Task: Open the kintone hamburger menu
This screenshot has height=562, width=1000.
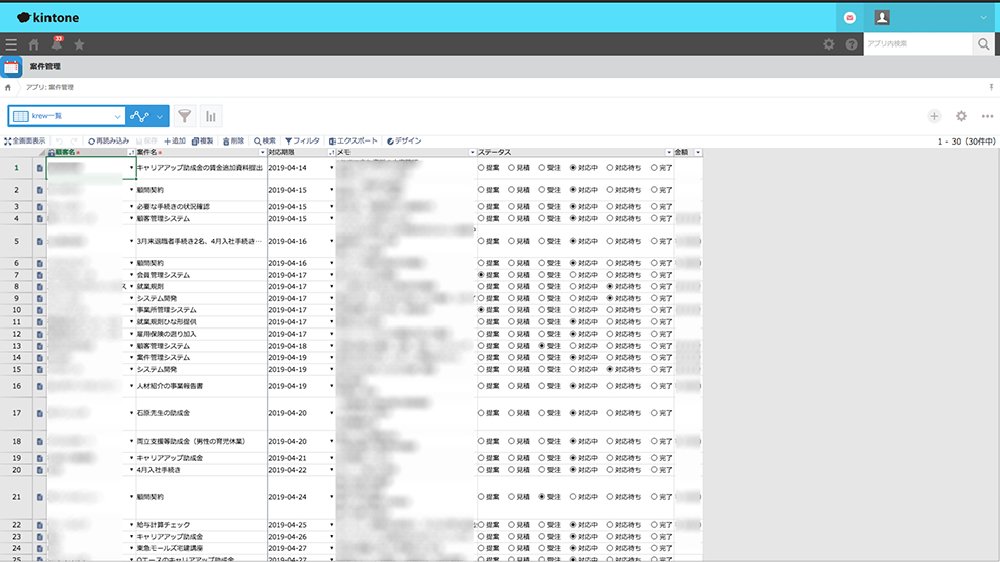Action: (11, 45)
